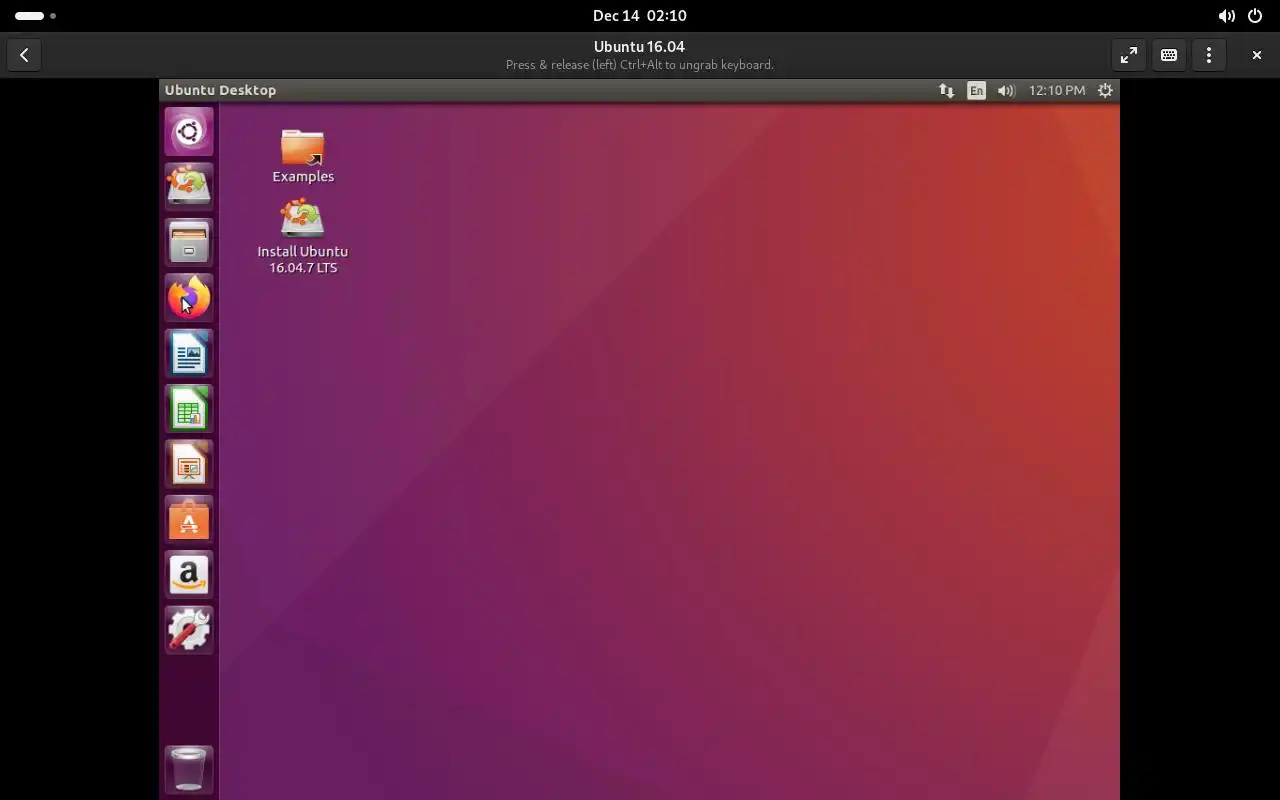Screen dimensions: 1280x800
Task: Open the 12:10 PM clock menu
Action: [1057, 90]
